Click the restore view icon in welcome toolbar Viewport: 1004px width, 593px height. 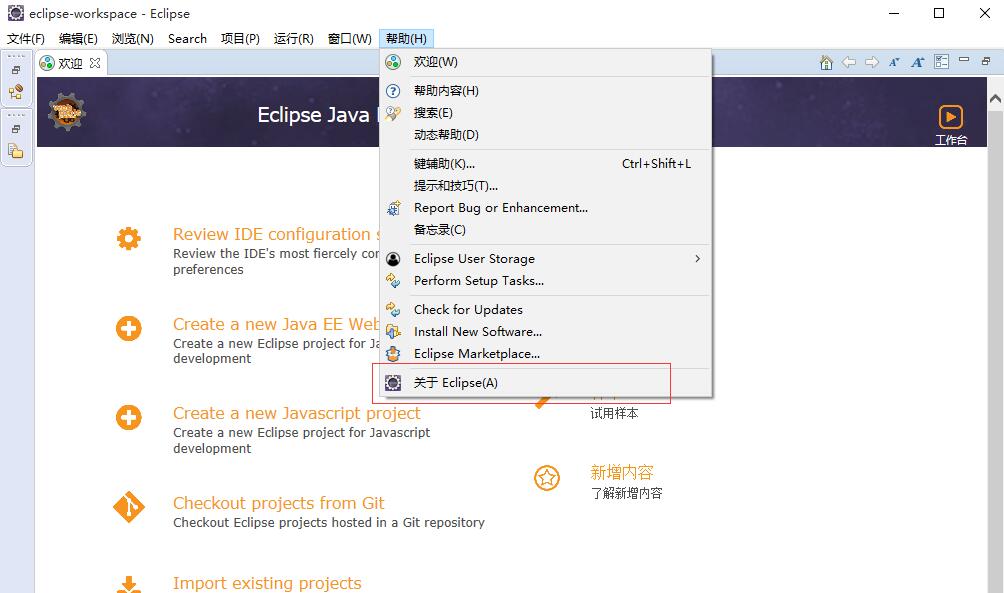click(986, 61)
